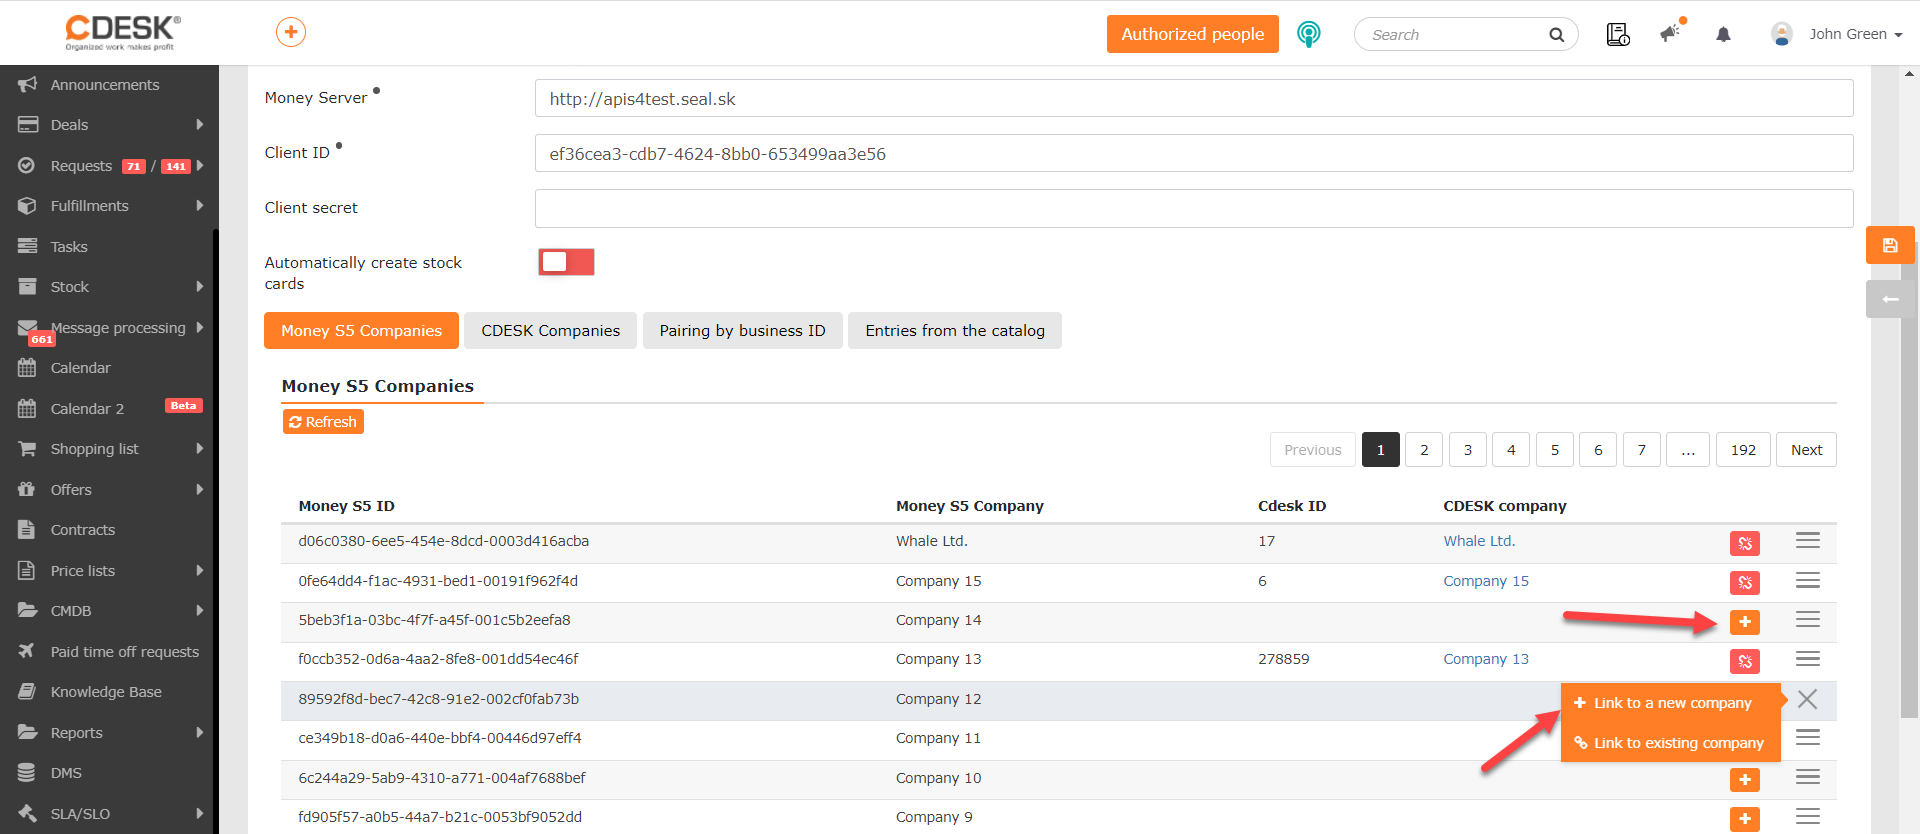The width and height of the screenshot is (1920, 834).
Task: Toggle Automatically create stock cards switch
Action: tap(566, 262)
